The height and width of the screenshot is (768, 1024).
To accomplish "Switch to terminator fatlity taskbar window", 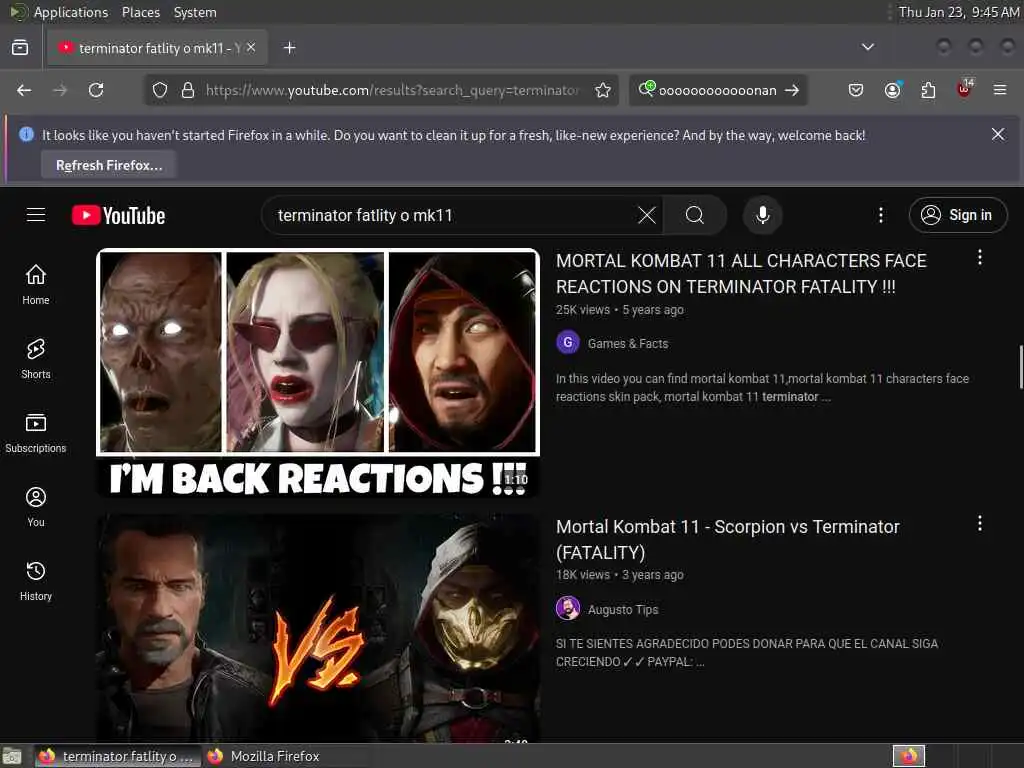I will click(x=116, y=756).
